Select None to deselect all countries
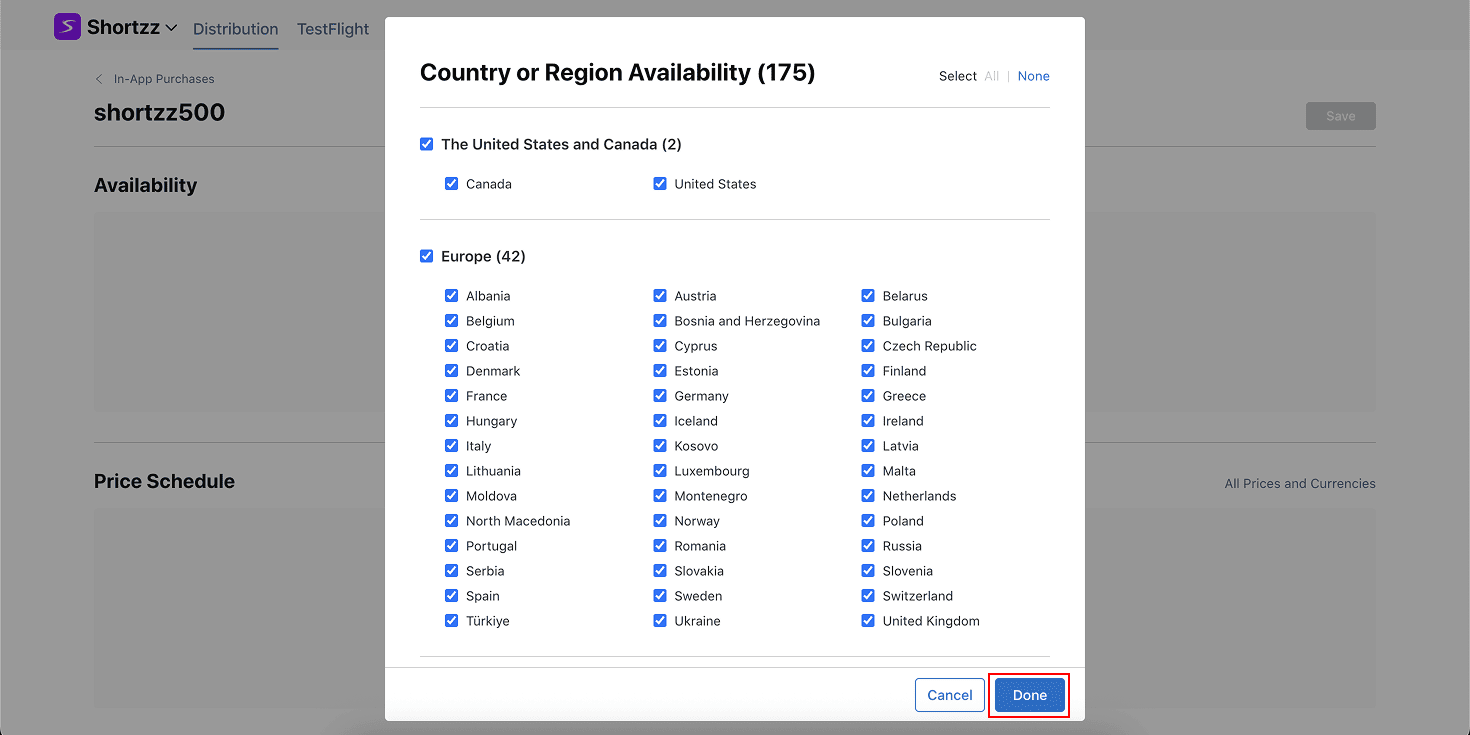The width and height of the screenshot is (1470, 735). coord(1033,76)
